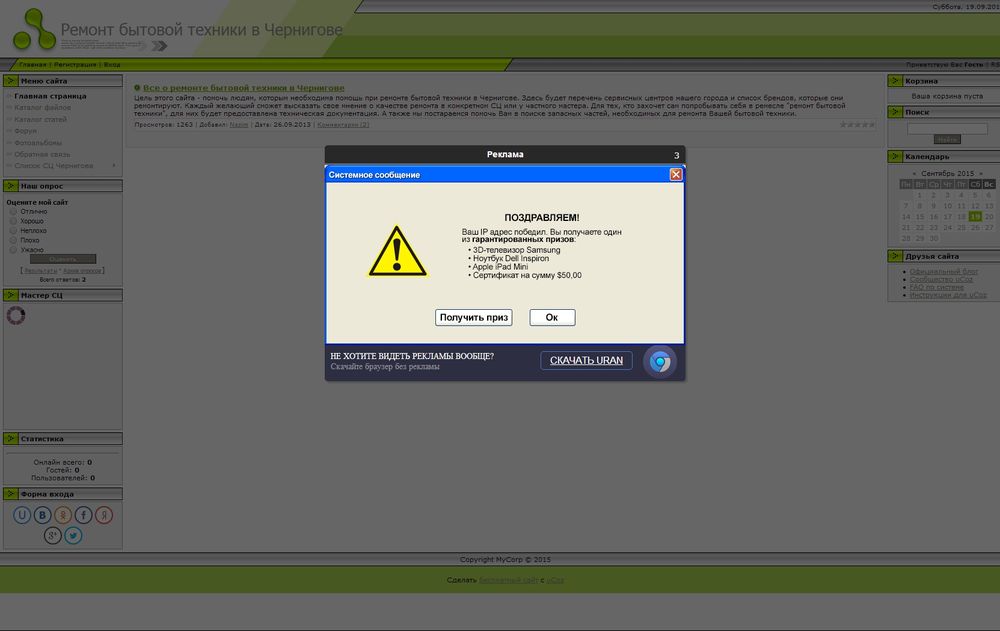
Task: Select the Ужасно poll option
Action: (13, 249)
